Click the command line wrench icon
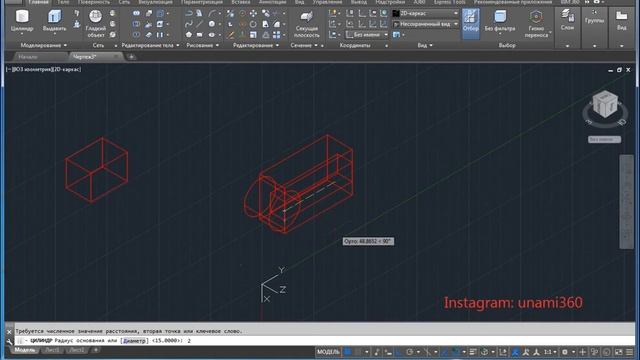 click(x=9, y=341)
